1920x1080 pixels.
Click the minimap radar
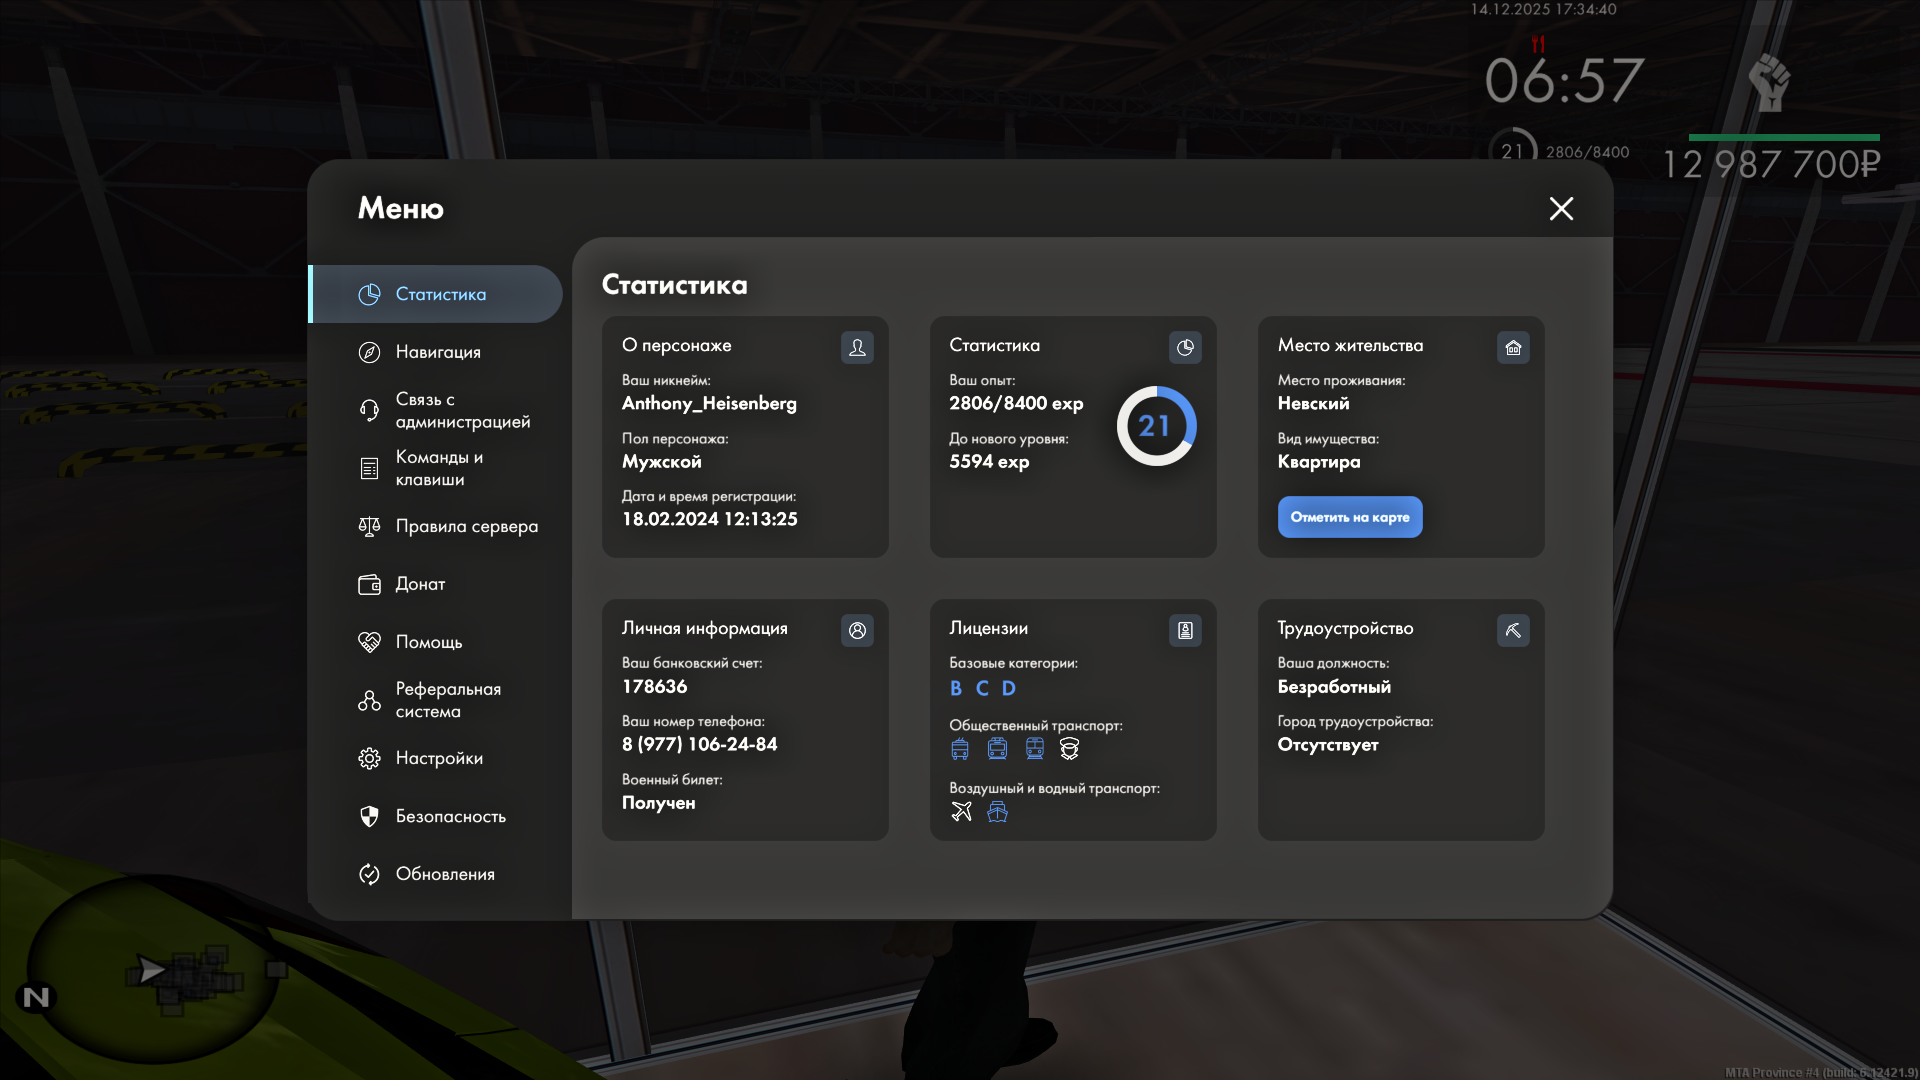click(x=155, y=968)
